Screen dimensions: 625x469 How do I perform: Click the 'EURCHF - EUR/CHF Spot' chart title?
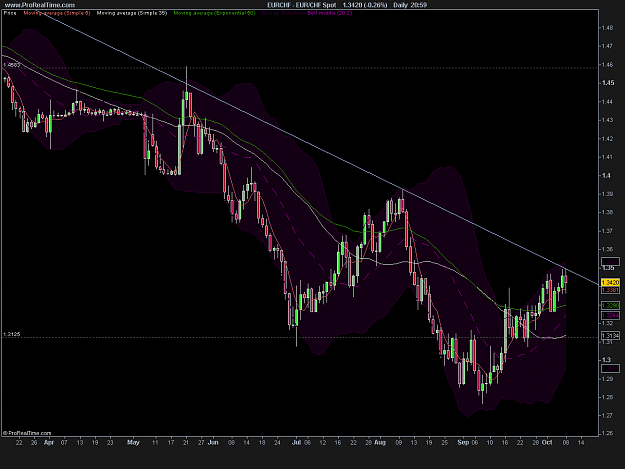[x=302, y=5]
